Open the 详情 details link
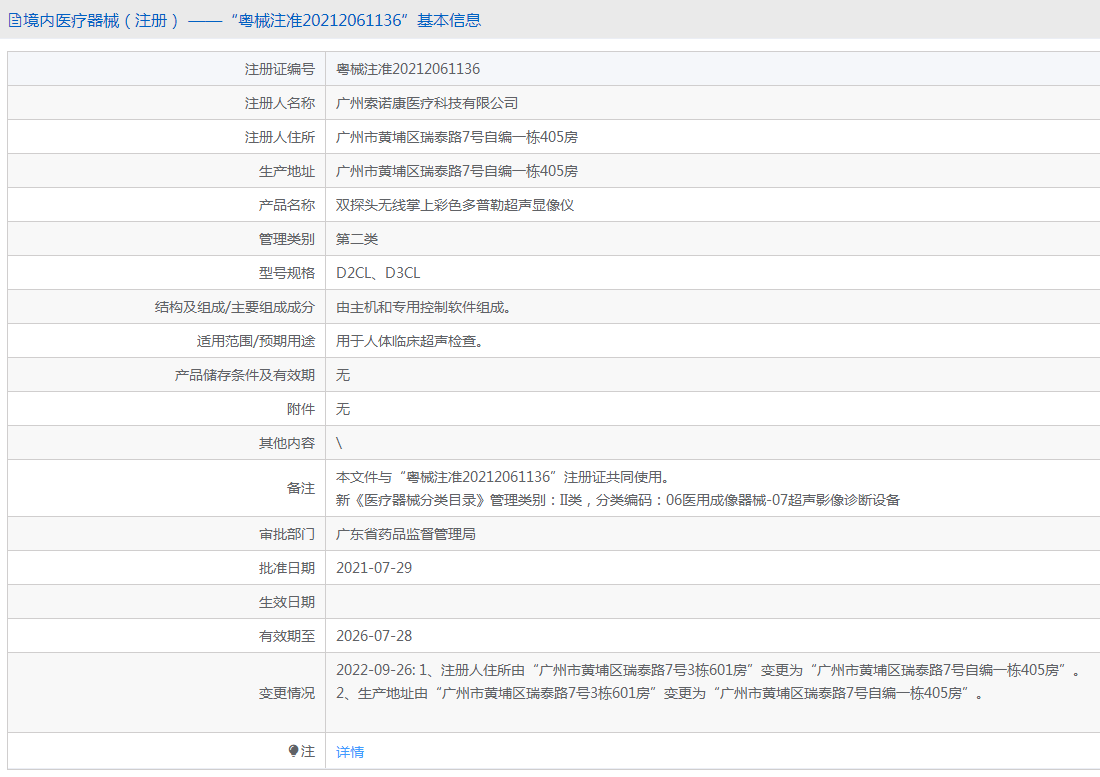The height and width of the screenshot is (777, 1100). 349,752
